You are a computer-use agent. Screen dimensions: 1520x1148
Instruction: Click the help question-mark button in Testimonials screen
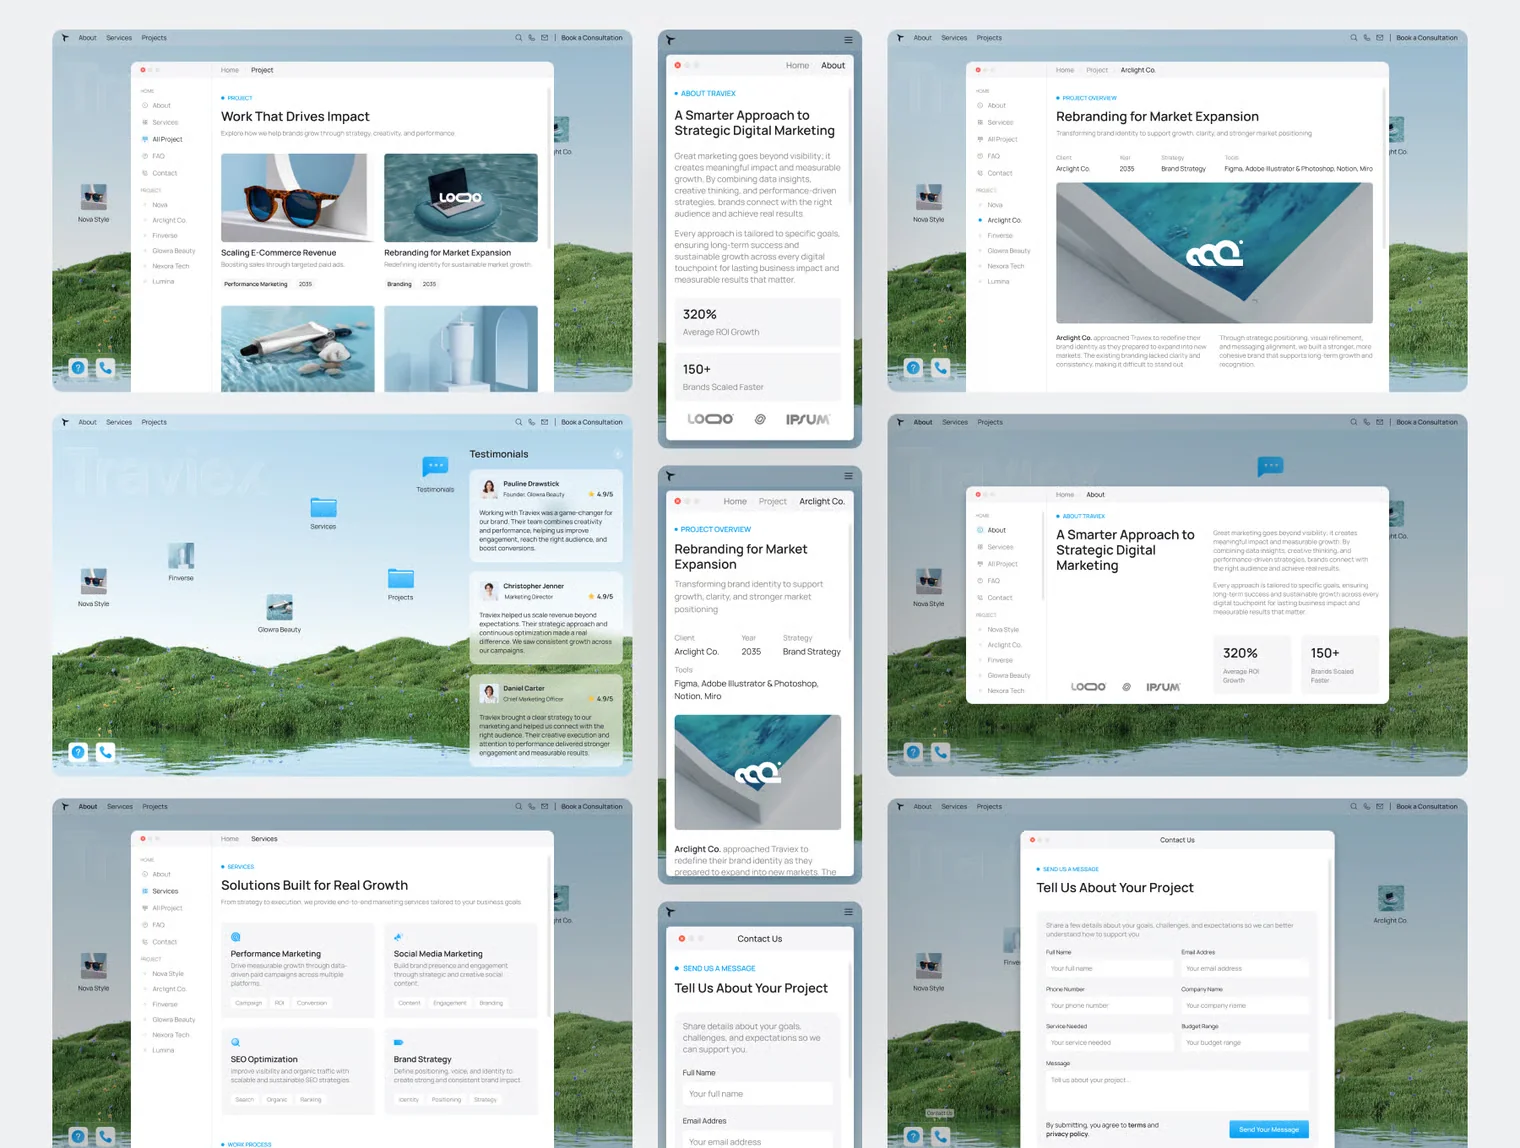78,752
